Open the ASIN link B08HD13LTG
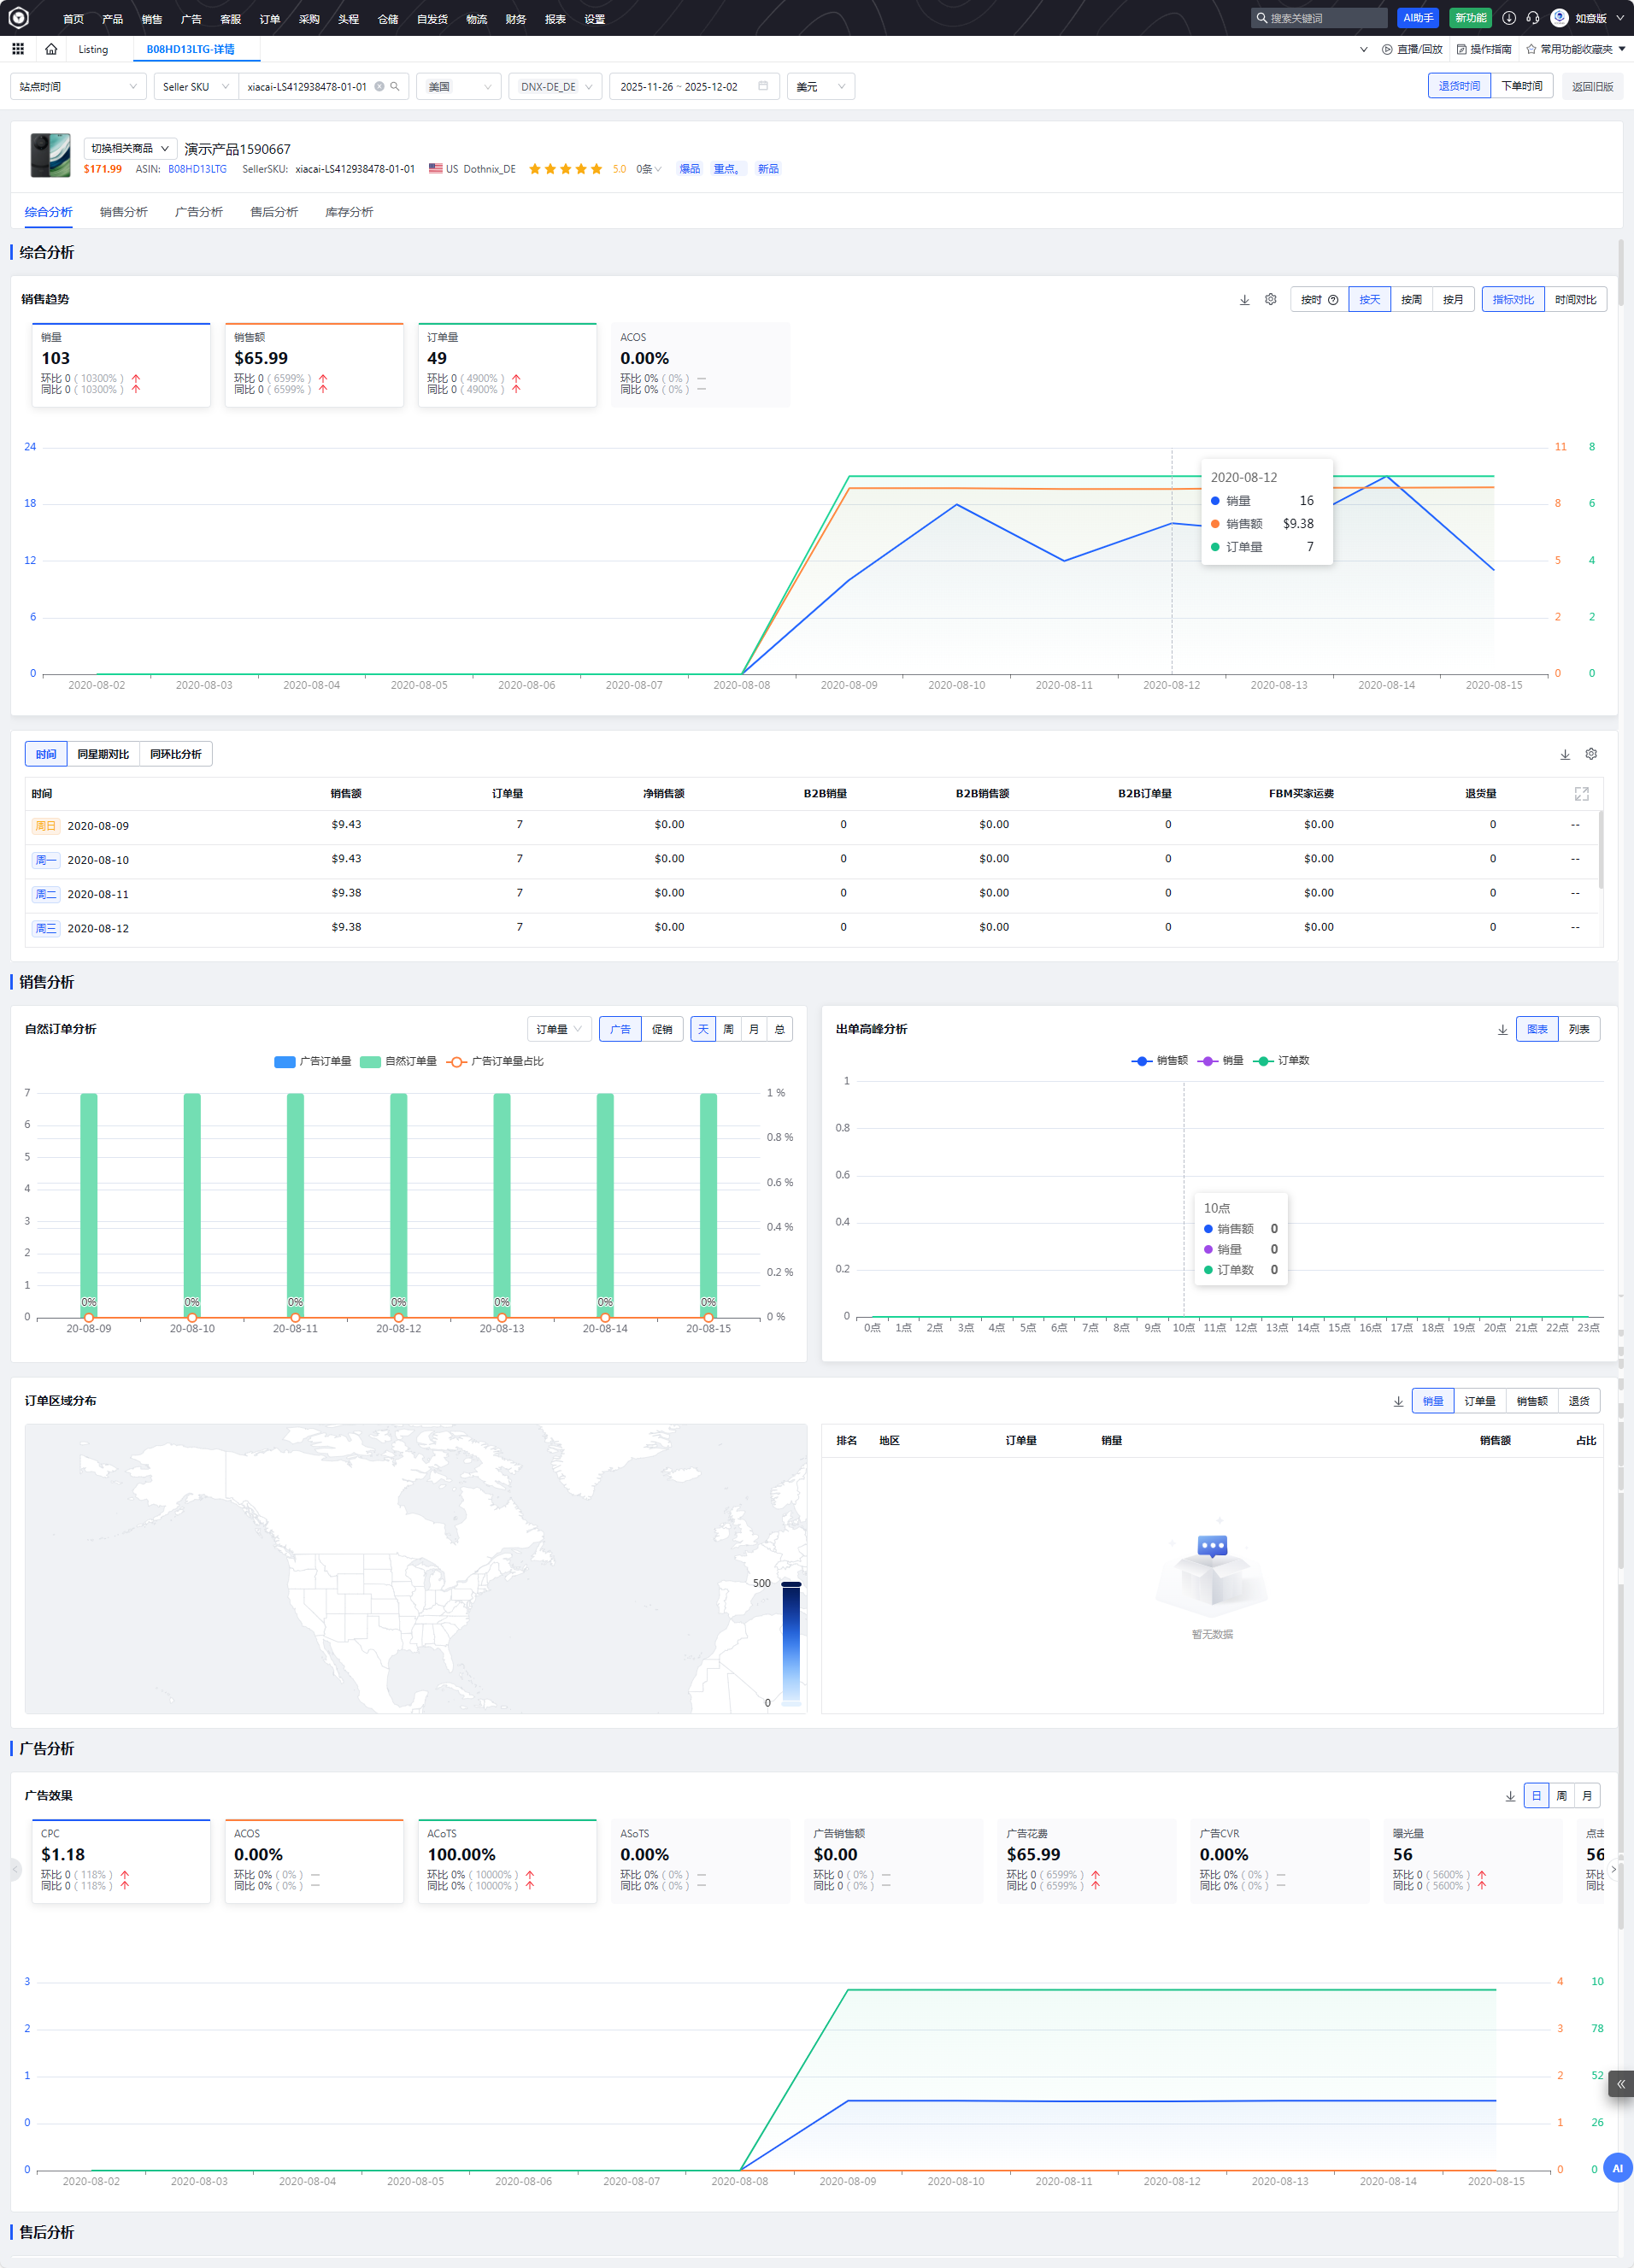 (x=197, y=169)
